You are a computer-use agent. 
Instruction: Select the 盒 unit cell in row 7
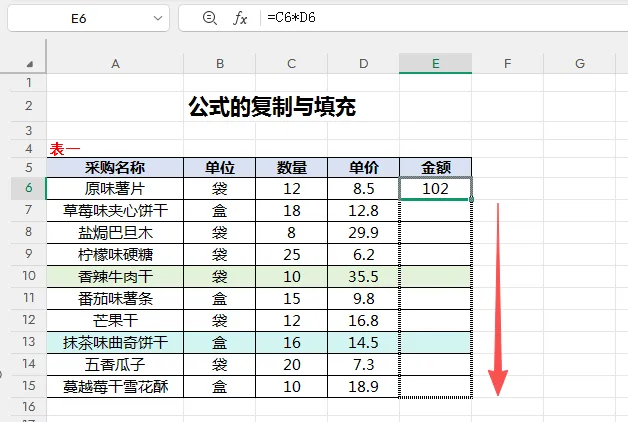coord(219,211)
